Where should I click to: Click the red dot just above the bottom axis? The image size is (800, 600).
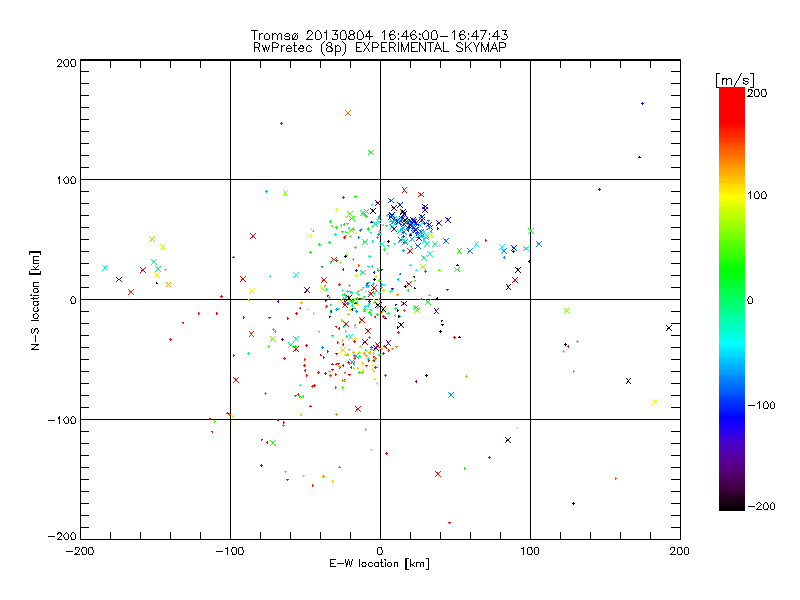(449, 523)
